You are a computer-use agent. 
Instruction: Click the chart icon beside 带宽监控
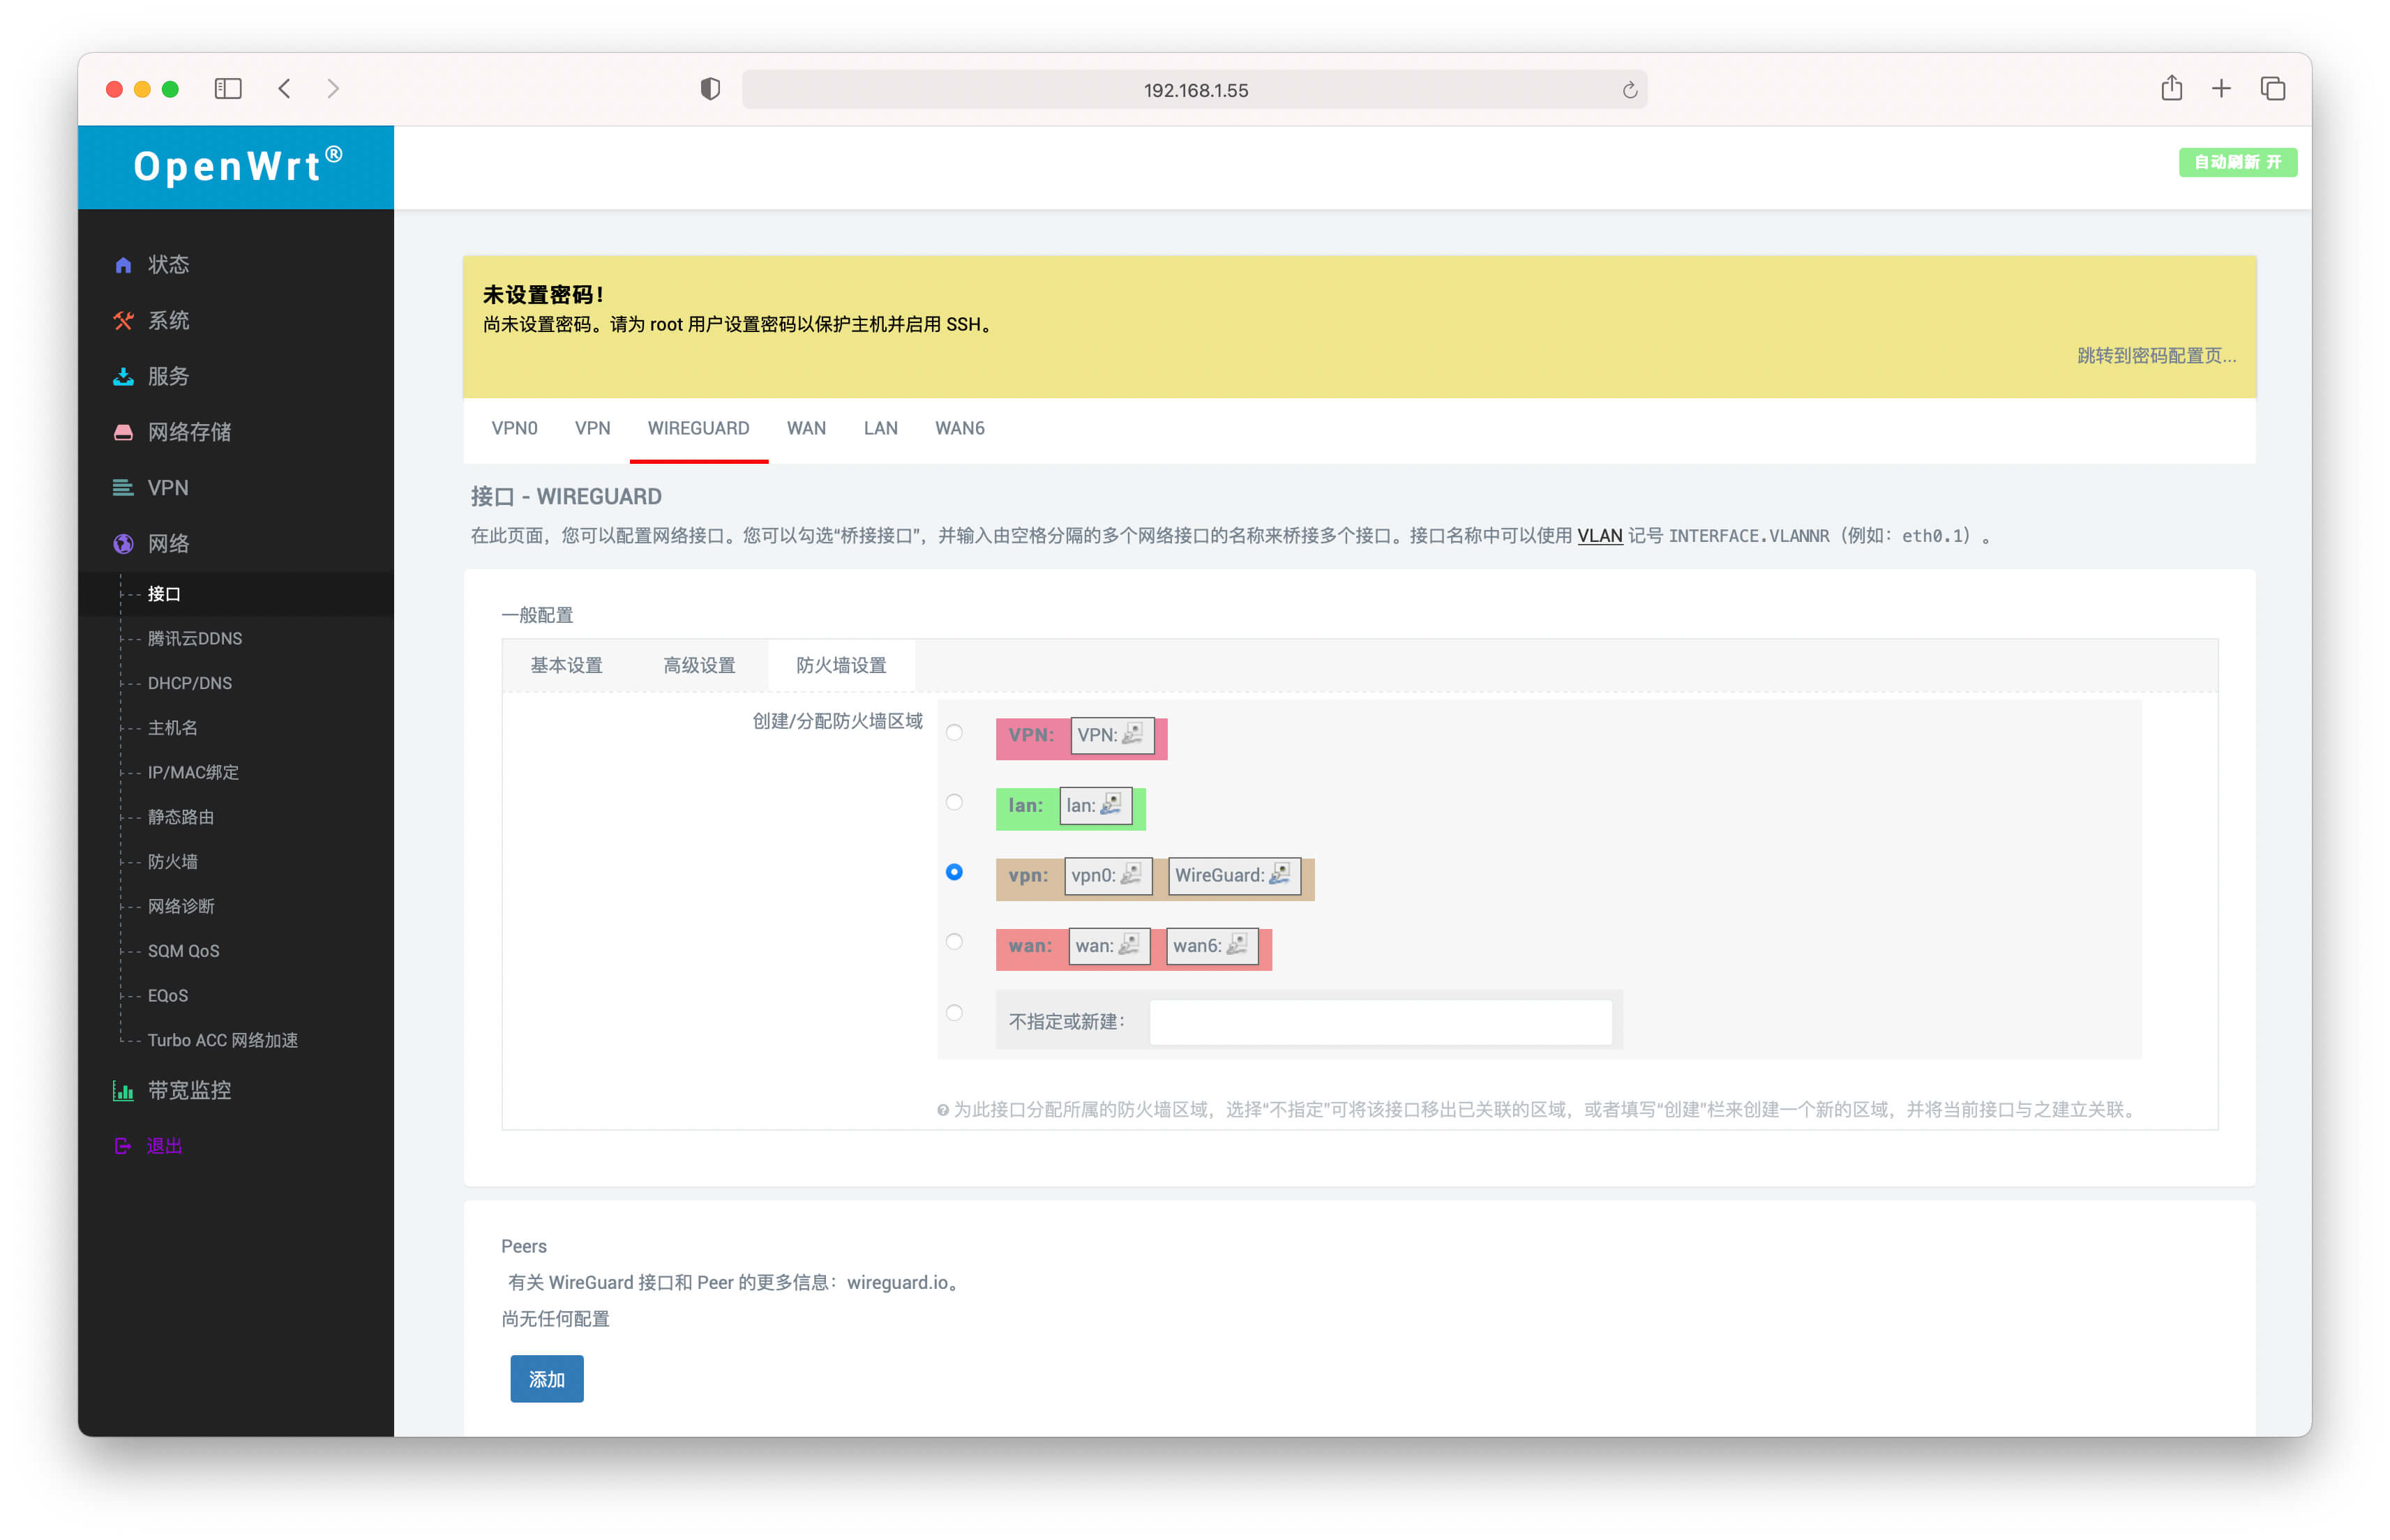tap(123, 1091)
